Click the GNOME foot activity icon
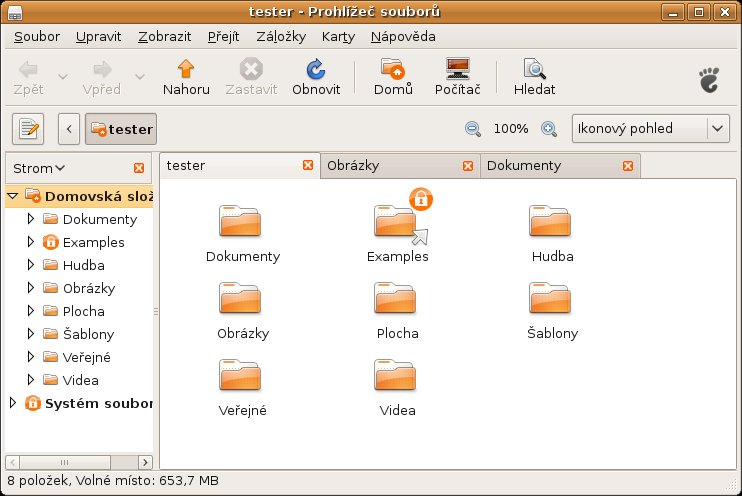 pos(709,80)
